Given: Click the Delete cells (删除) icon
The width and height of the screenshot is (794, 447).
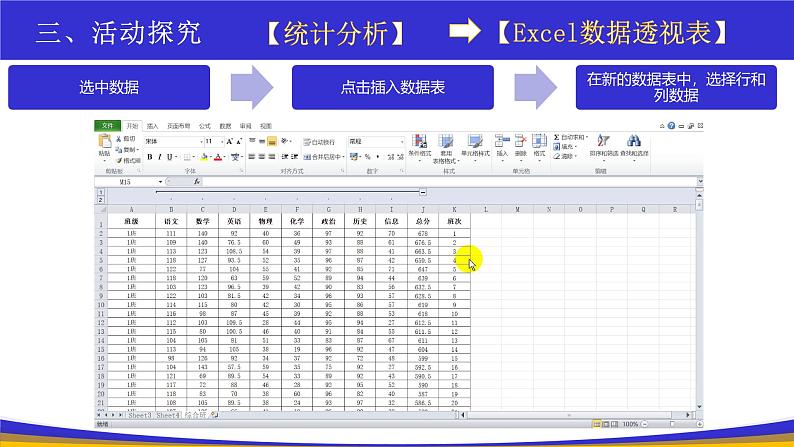Looking at the screenshot, I should pos(521,141).
